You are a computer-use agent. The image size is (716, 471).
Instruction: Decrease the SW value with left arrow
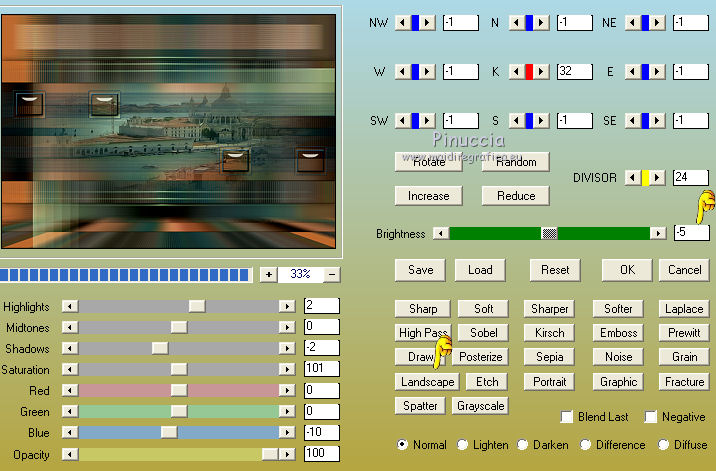click(x=402, y=121)
